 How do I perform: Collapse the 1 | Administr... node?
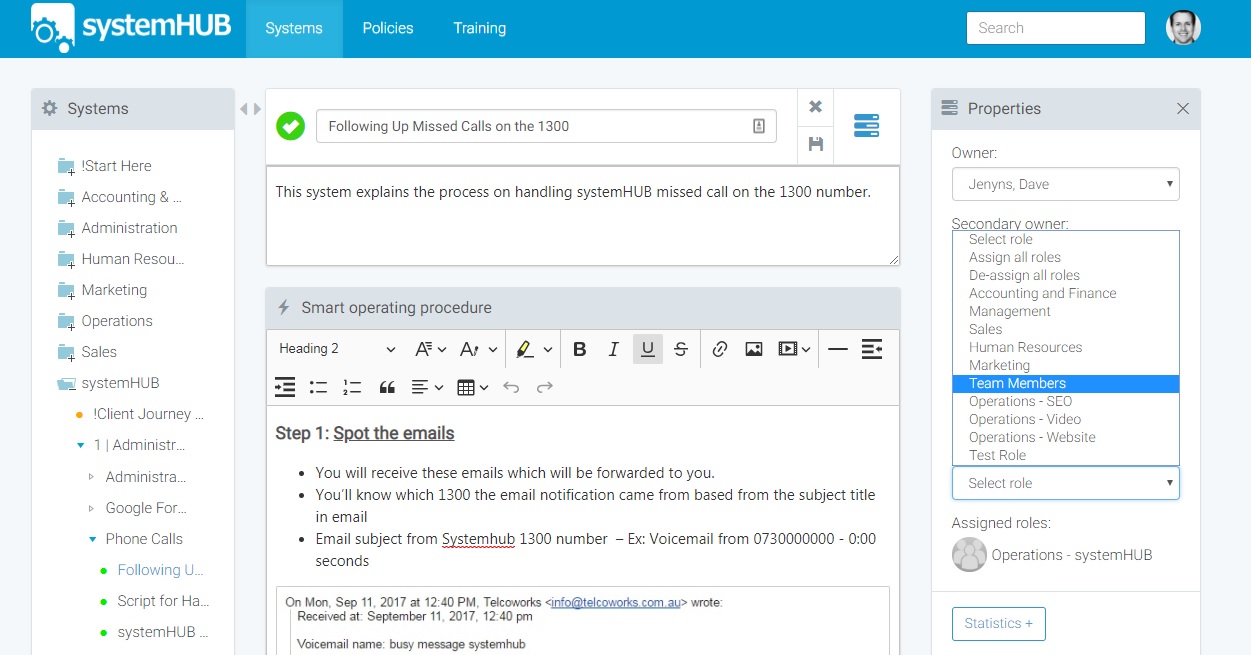tap(80, 446)
